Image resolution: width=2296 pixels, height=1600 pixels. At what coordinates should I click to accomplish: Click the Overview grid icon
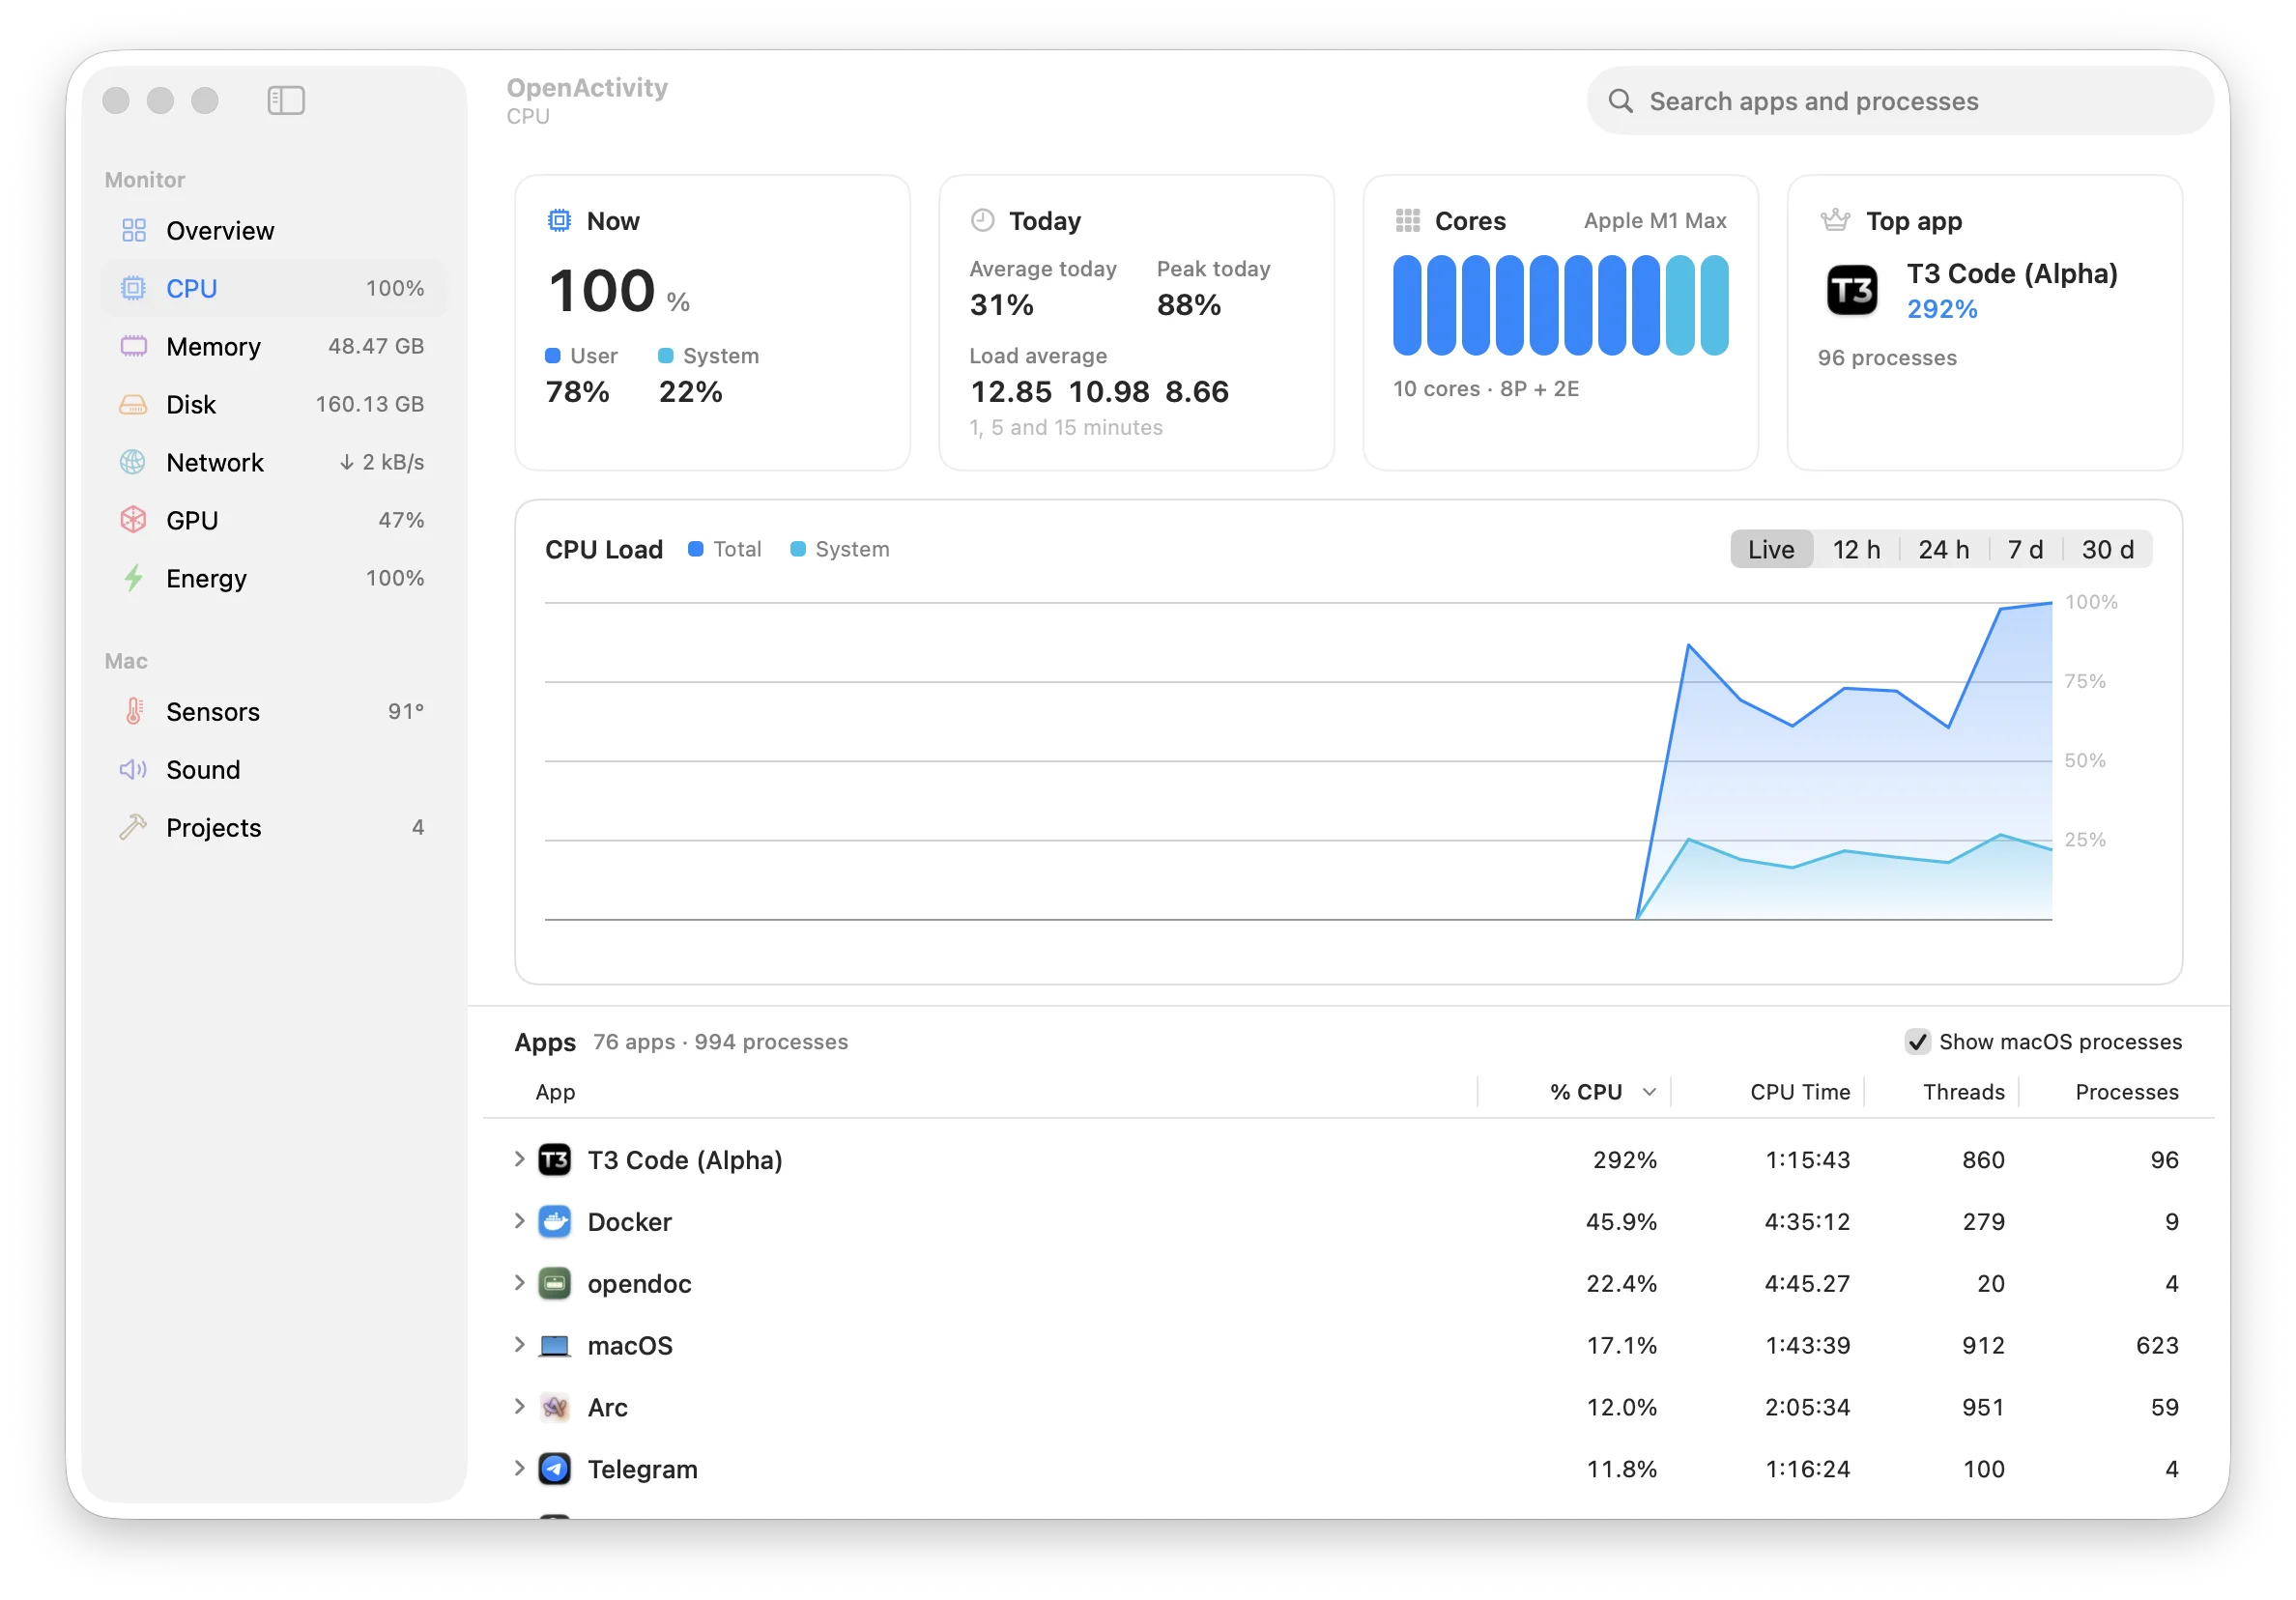[134, 231]
